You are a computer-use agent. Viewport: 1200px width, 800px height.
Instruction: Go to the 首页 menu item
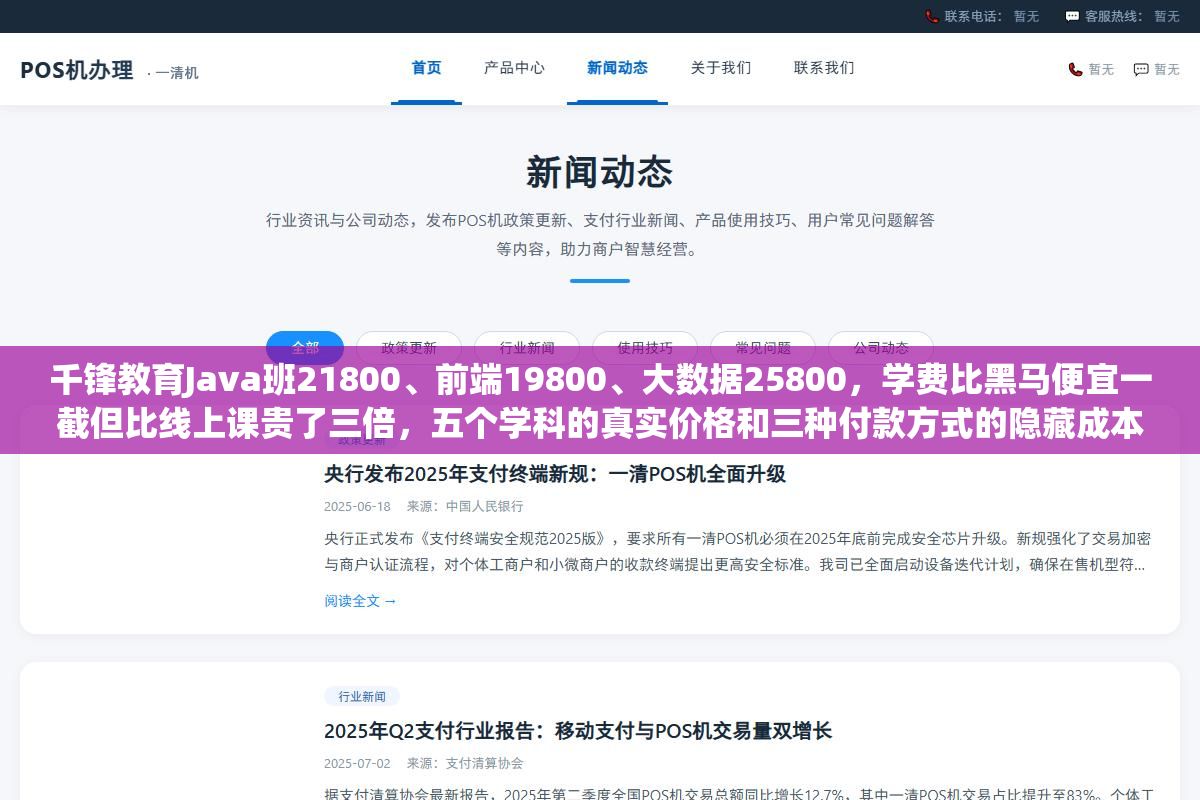point(426,68)
